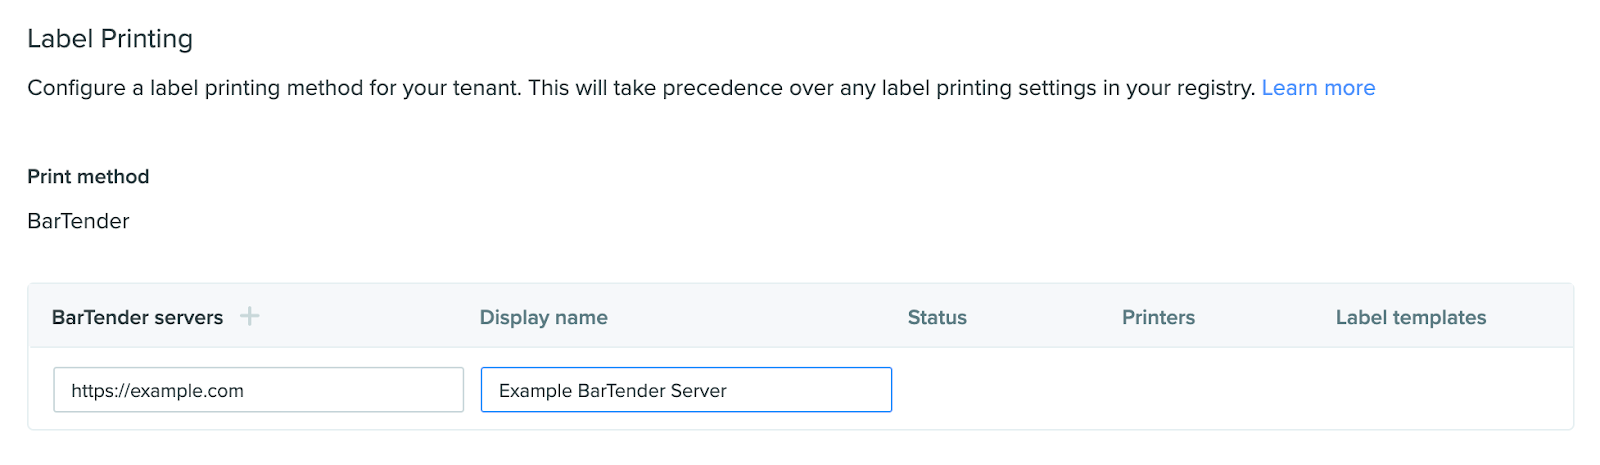Open the Learn more link
Image resolution: width=1600 pixels, height=465 pixels.
[1318, 88]
